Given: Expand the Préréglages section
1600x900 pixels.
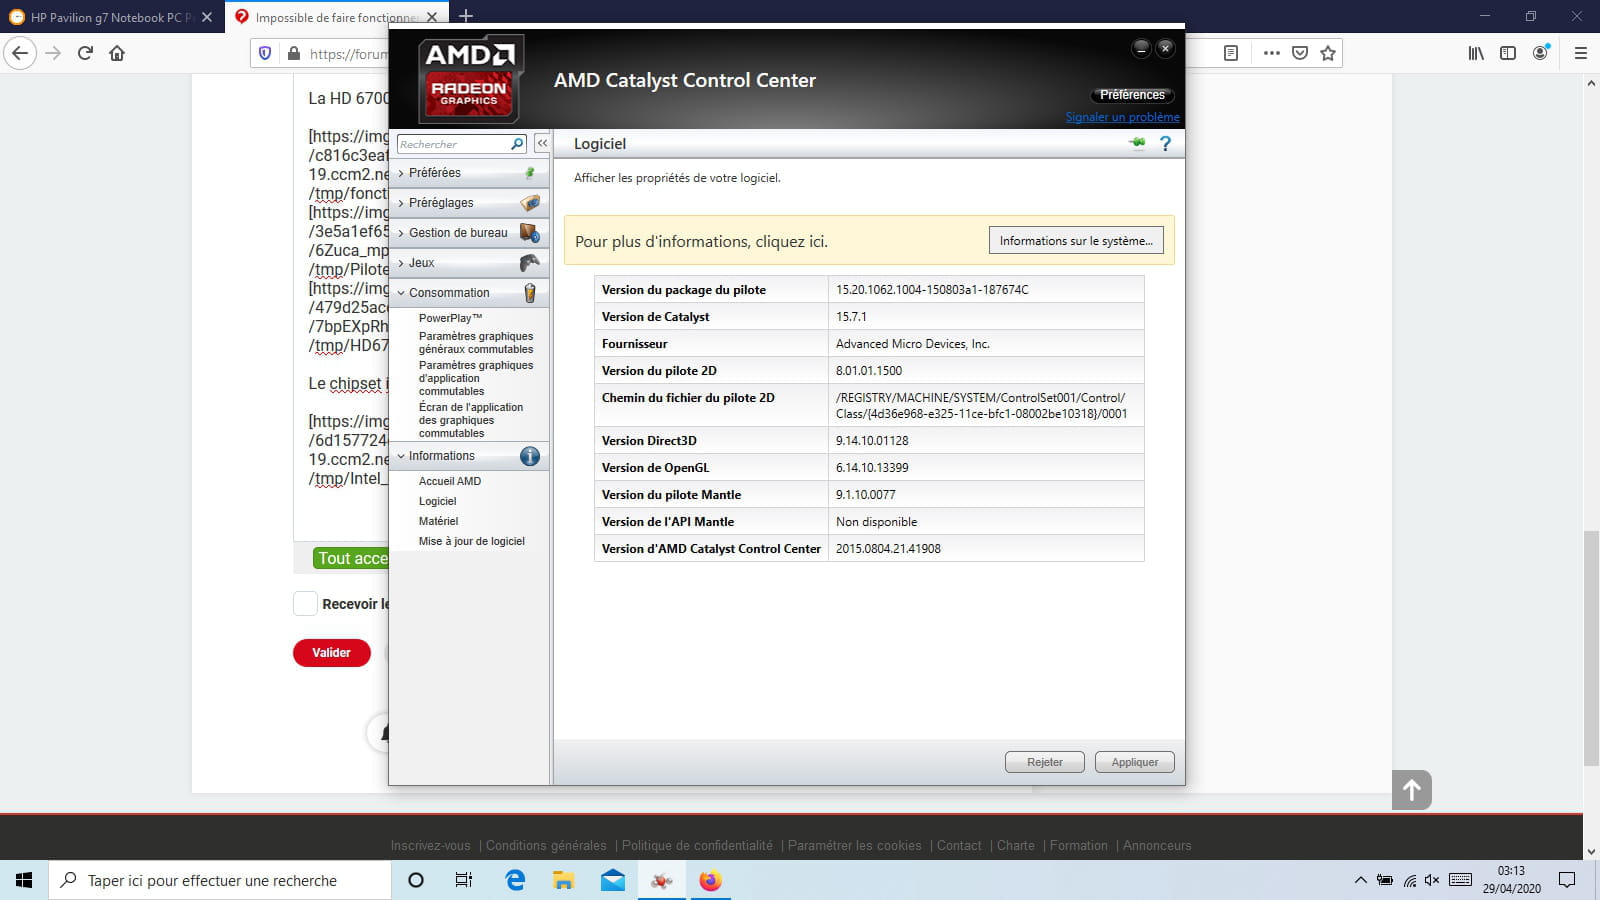Looking at the screenshot, I should [x=468, y=203].
